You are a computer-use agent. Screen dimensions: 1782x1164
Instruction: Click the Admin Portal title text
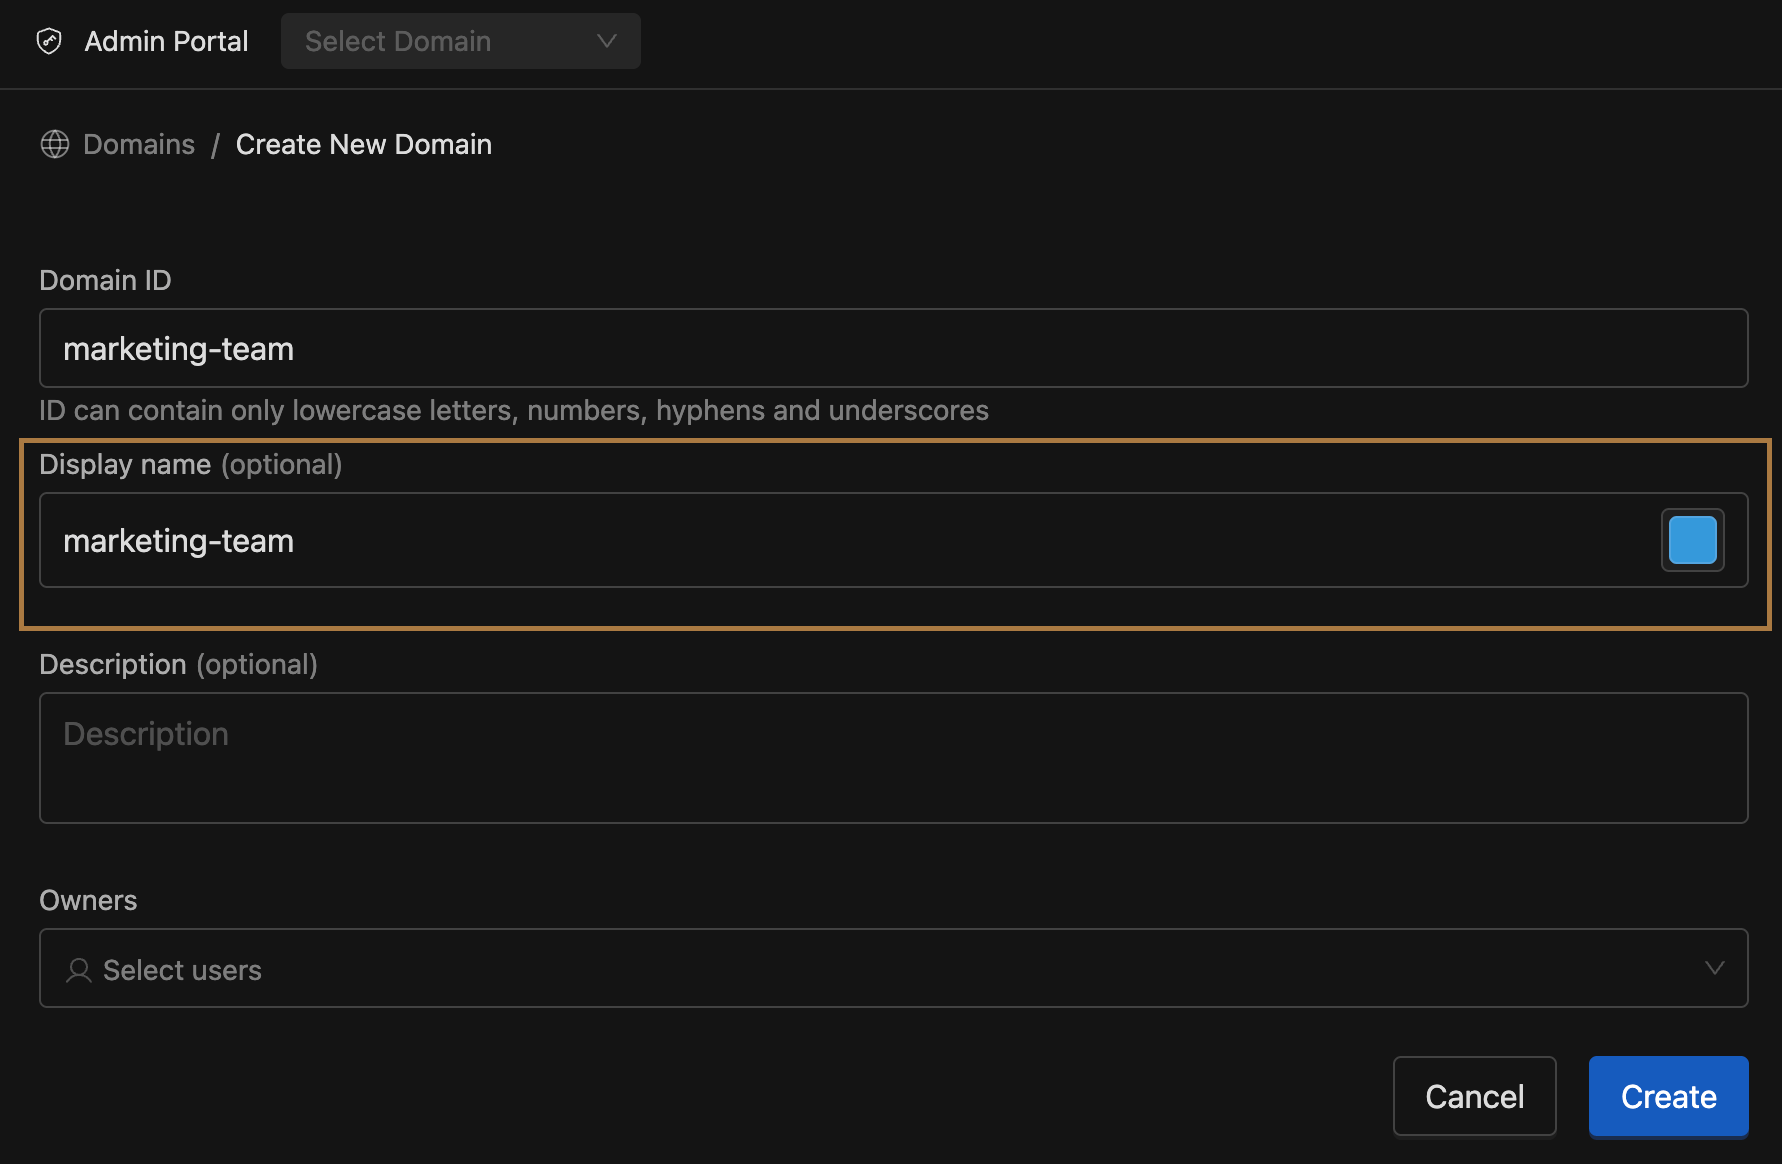[166, 41]
